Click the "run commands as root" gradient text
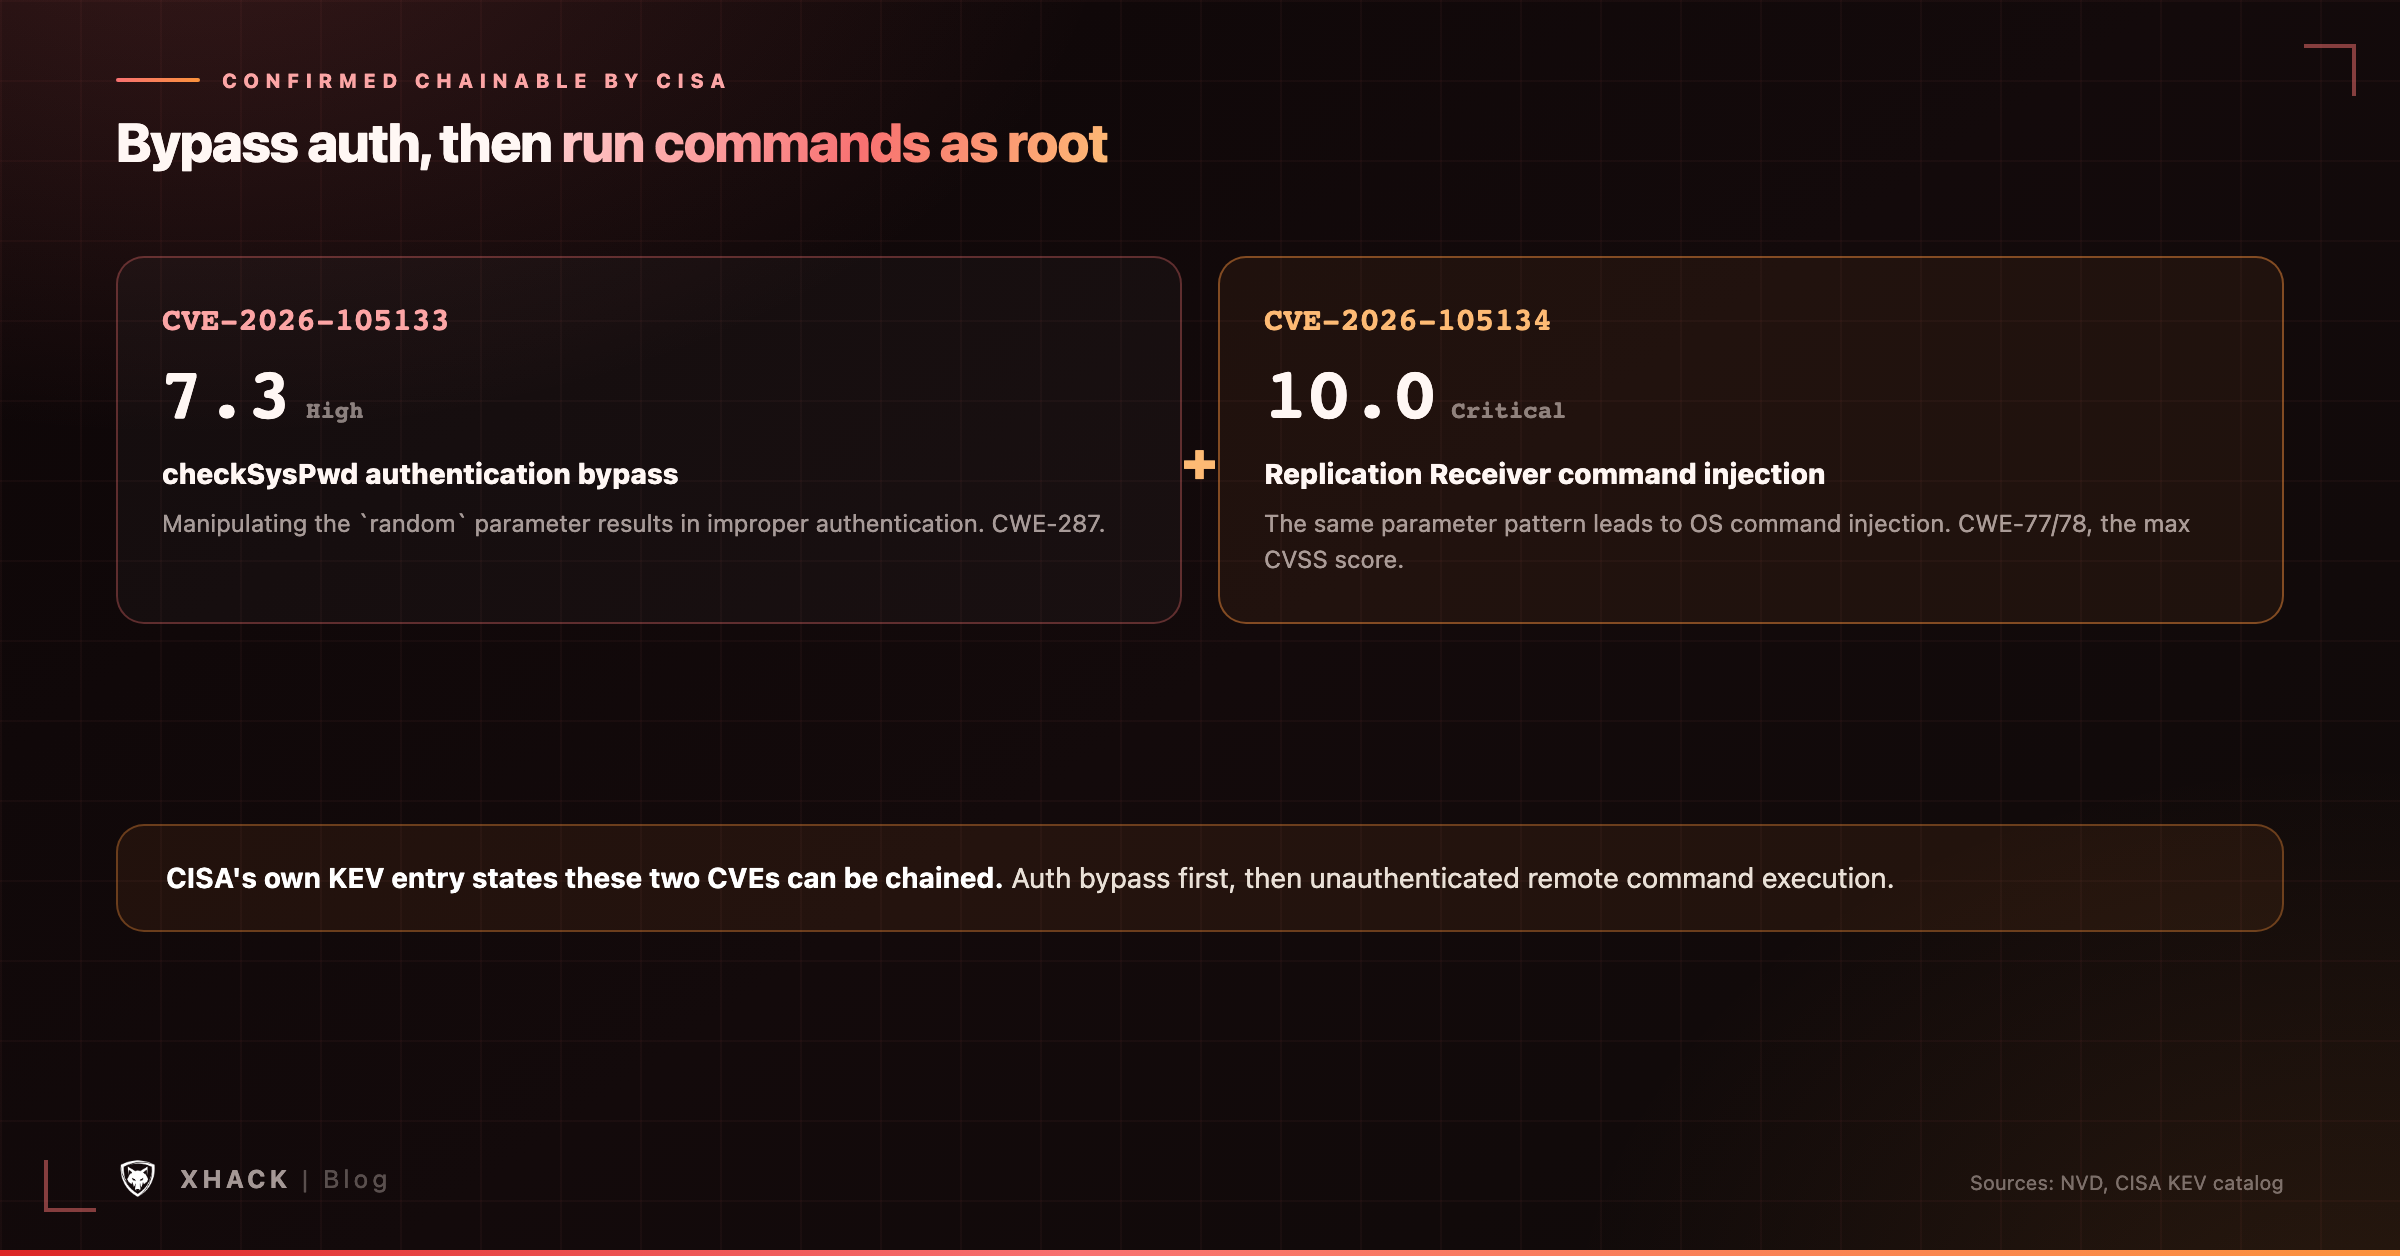This screenshot has width=2400, height=1256. pyautogui.click(x=834, y=144)
